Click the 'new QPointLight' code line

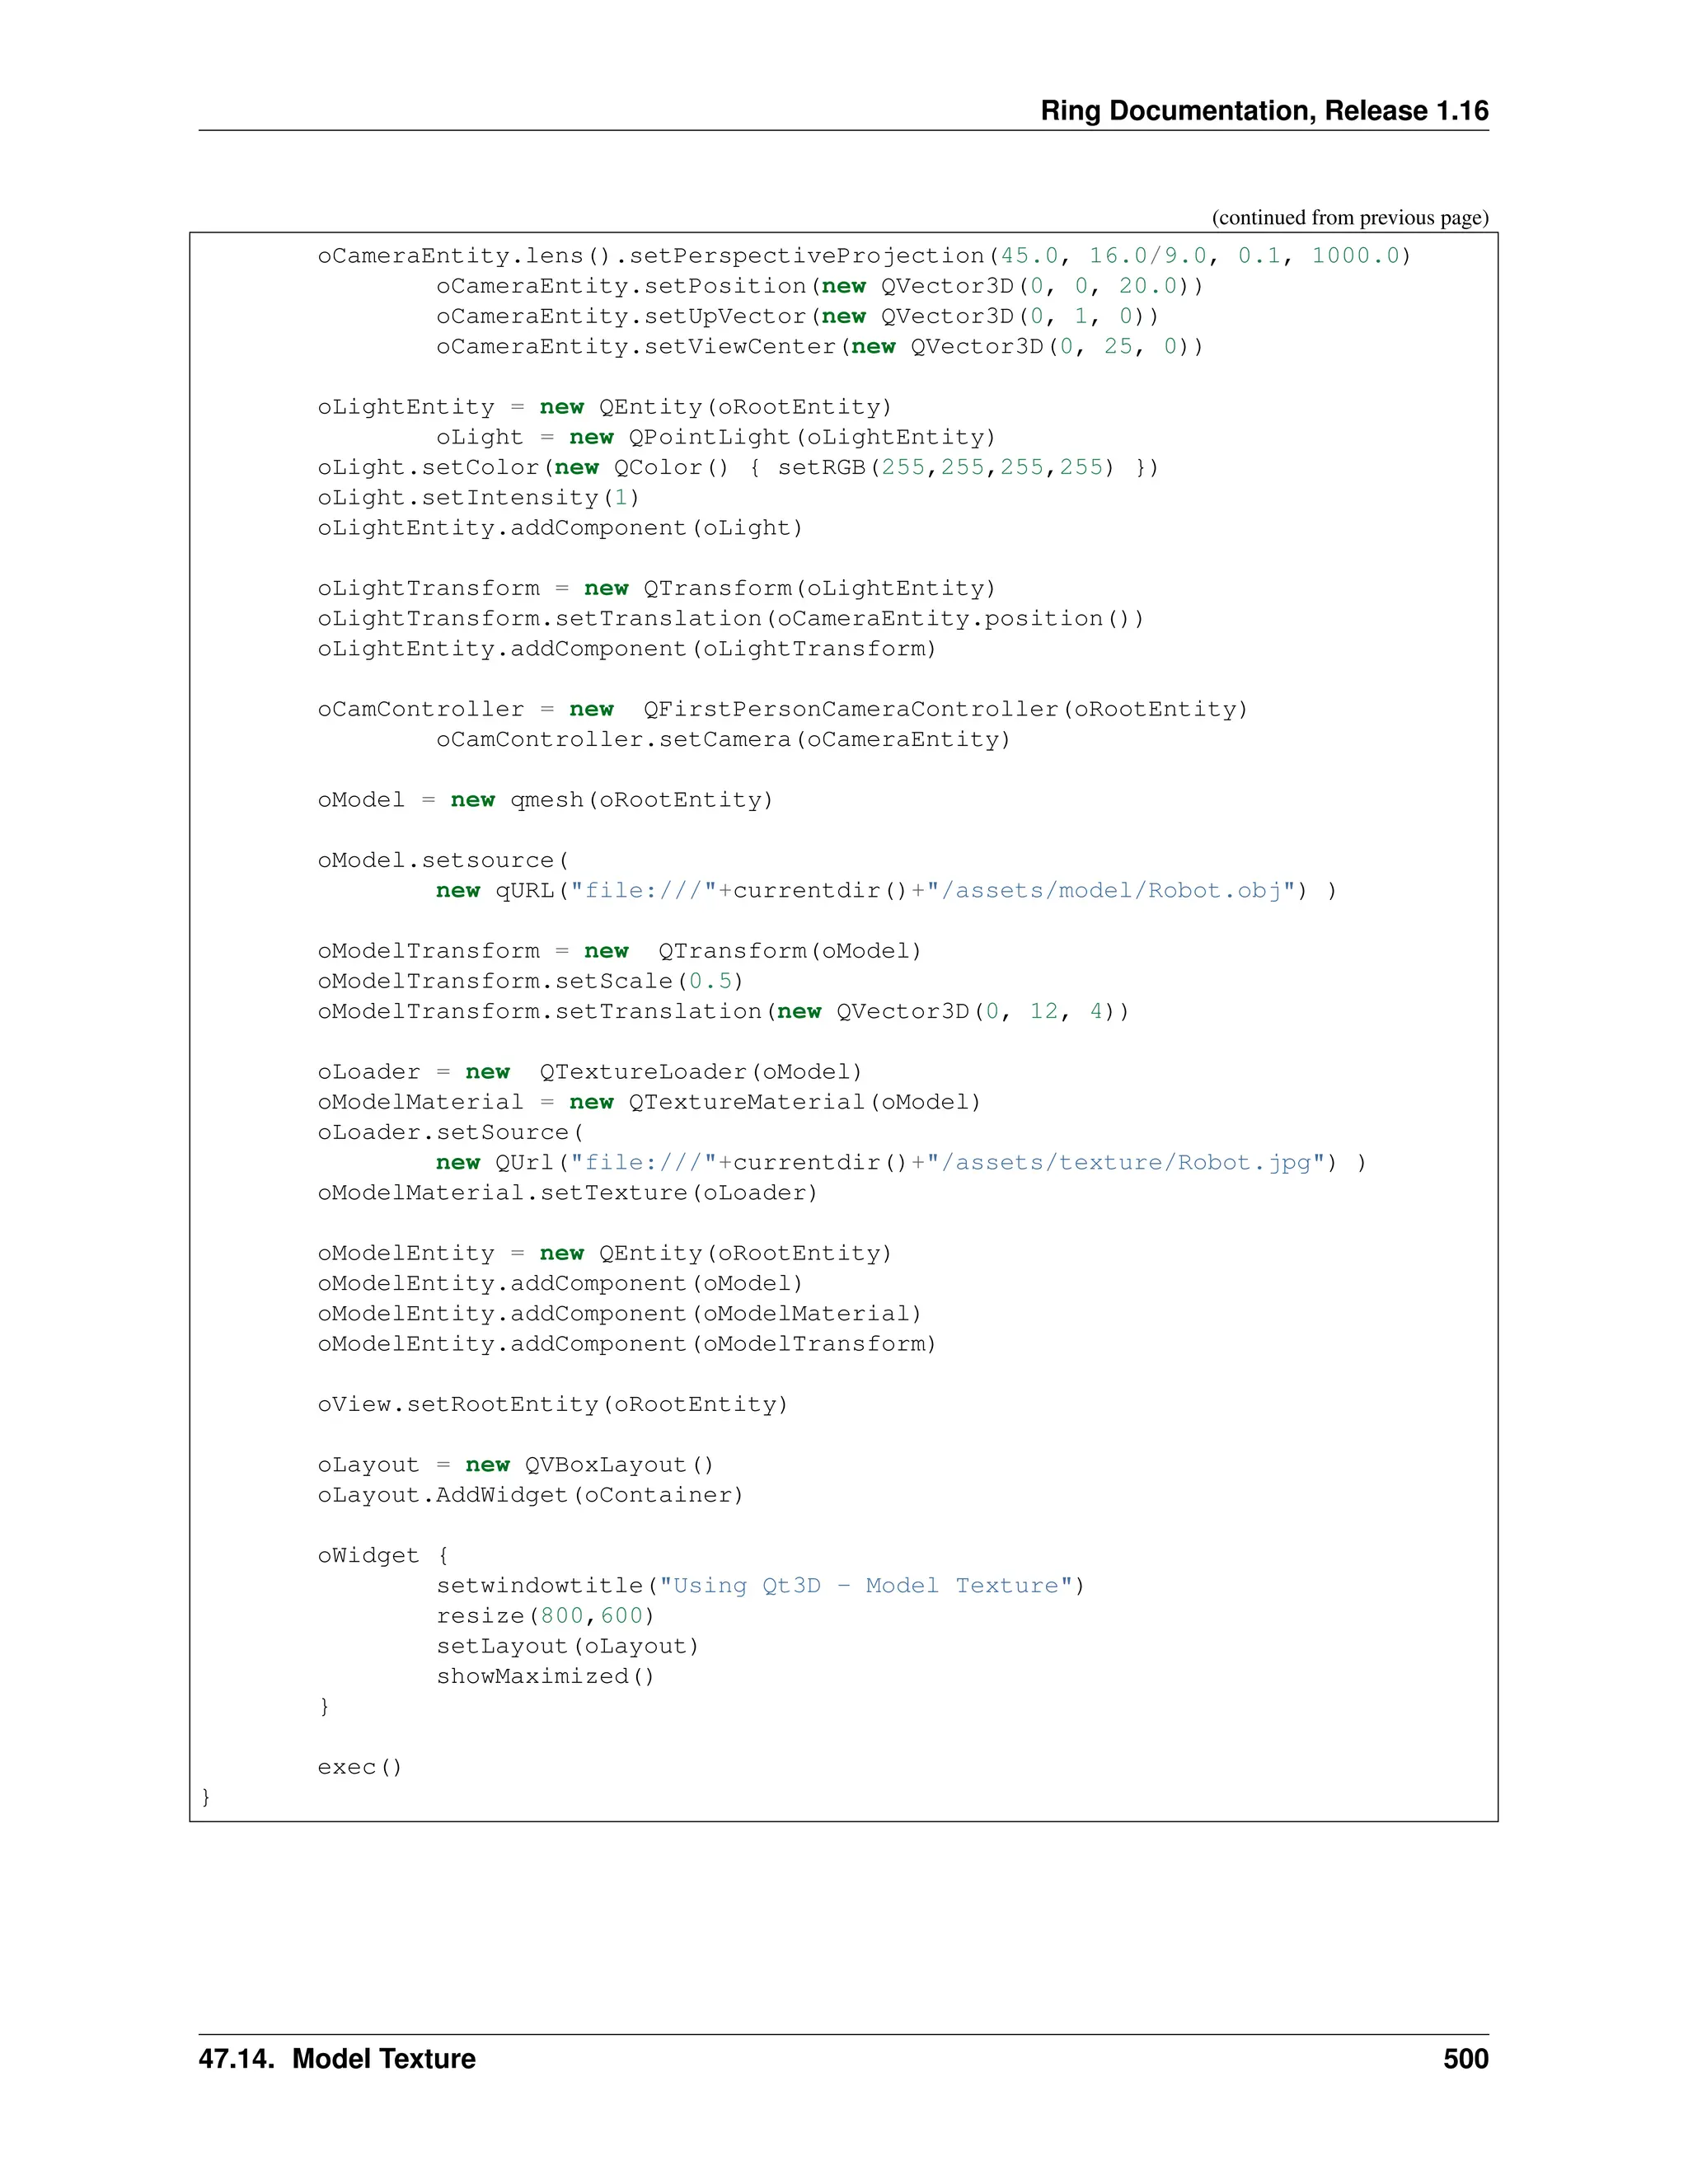click(715, 437)
